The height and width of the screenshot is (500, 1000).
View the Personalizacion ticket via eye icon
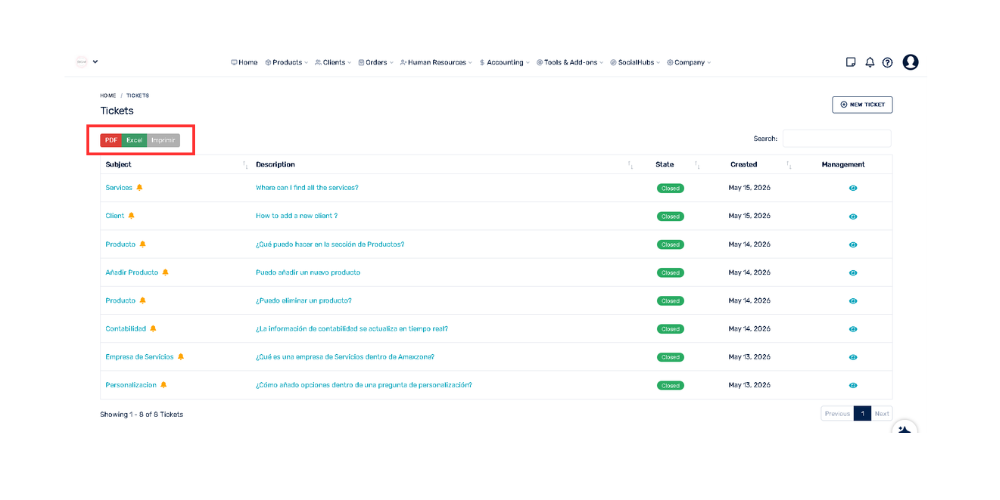click(853, 385)
